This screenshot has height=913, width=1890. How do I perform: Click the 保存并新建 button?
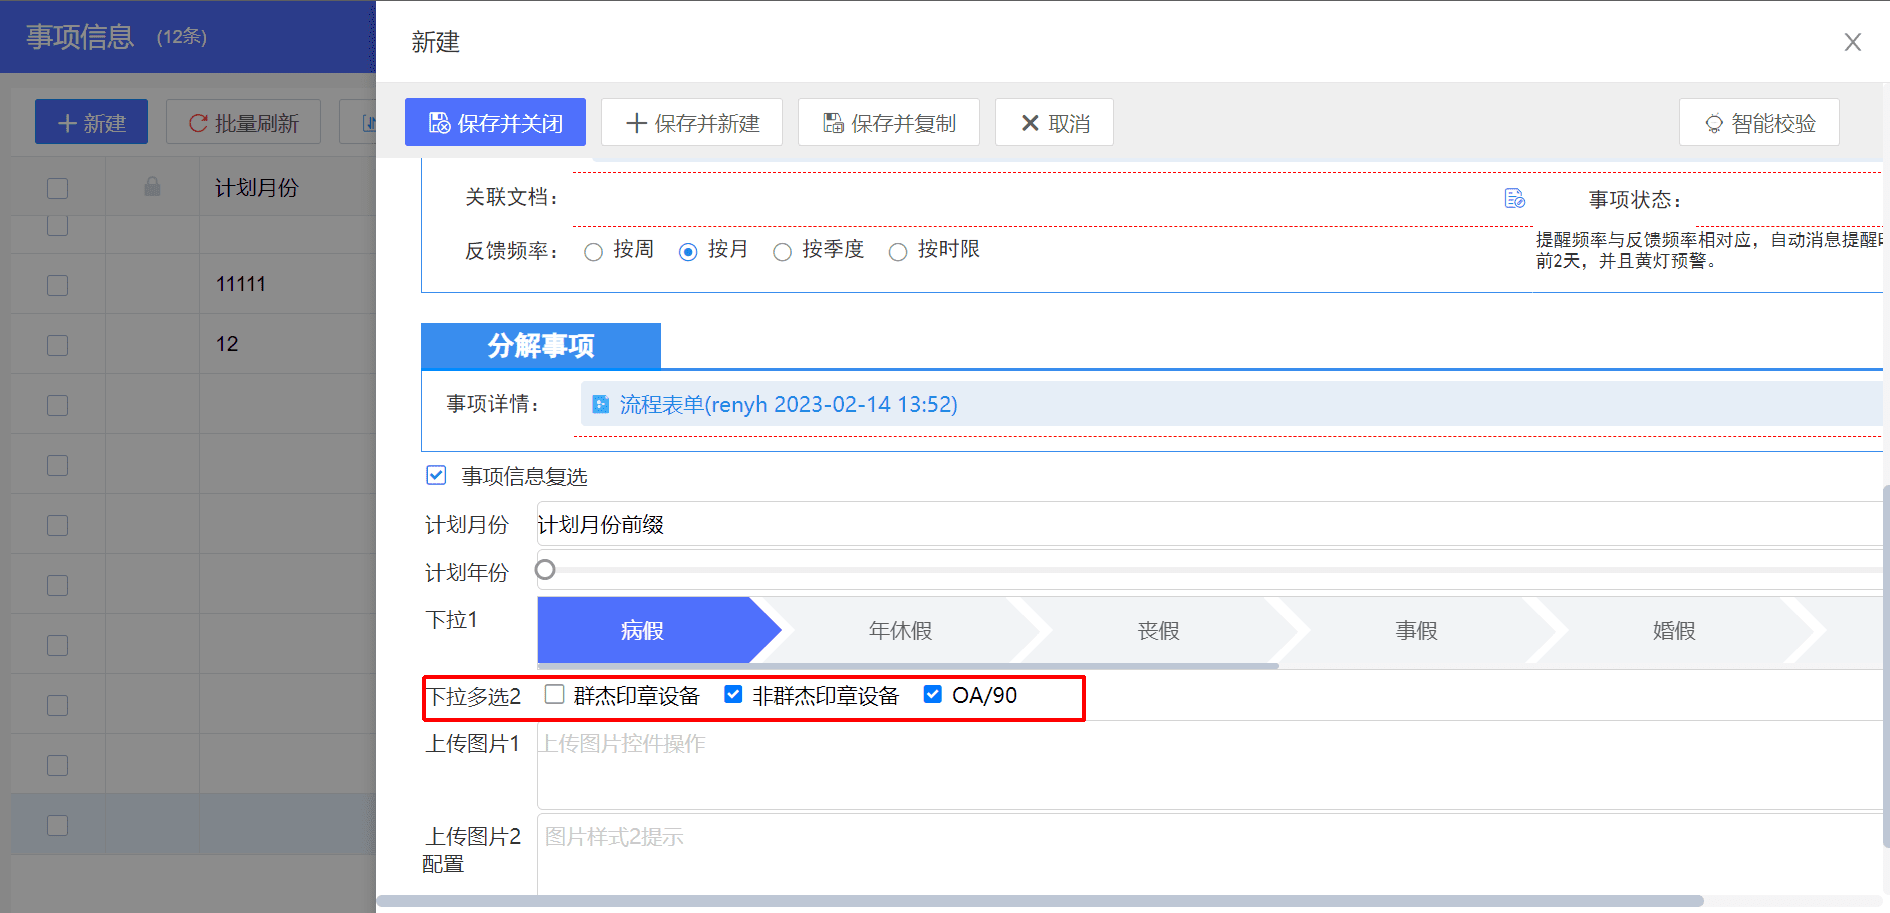pyautogui.click(x=692, y=123)
